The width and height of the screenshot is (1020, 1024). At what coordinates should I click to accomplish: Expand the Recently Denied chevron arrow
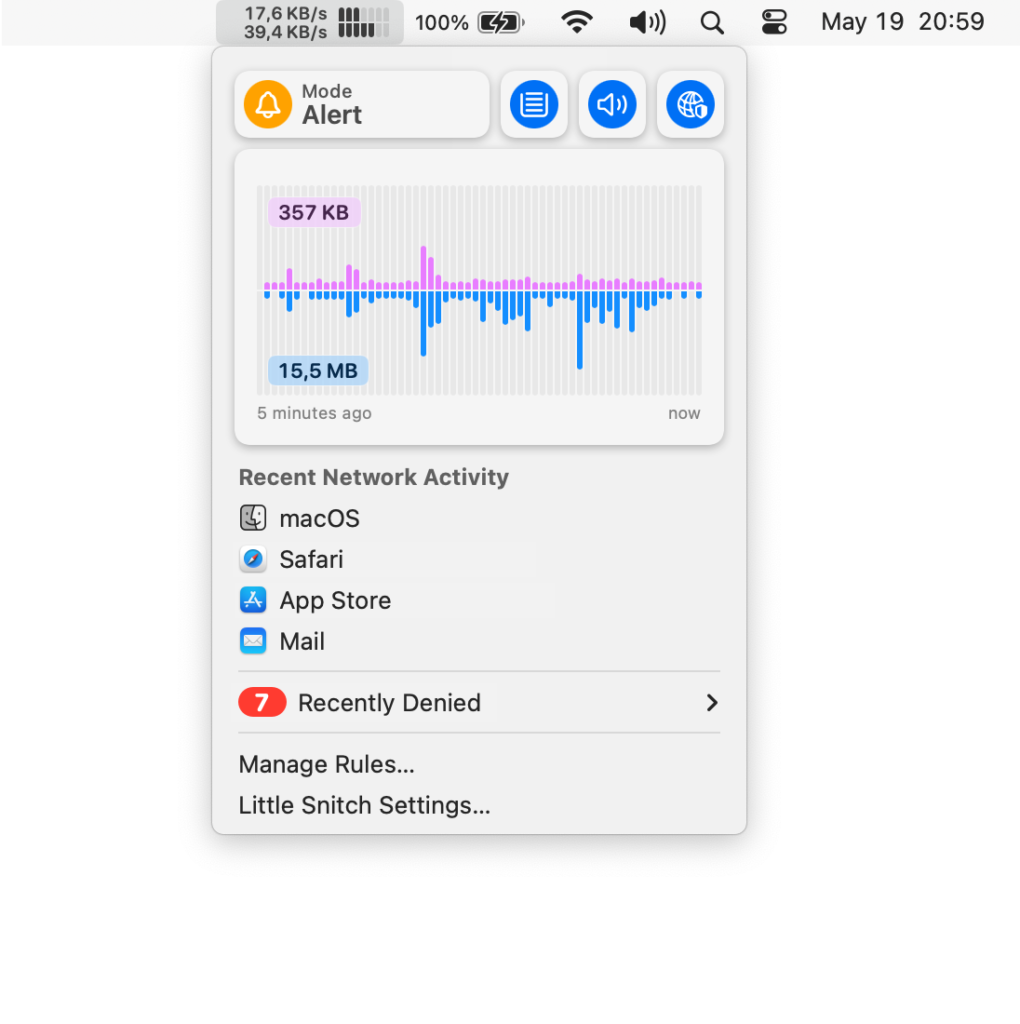[712, 703]
